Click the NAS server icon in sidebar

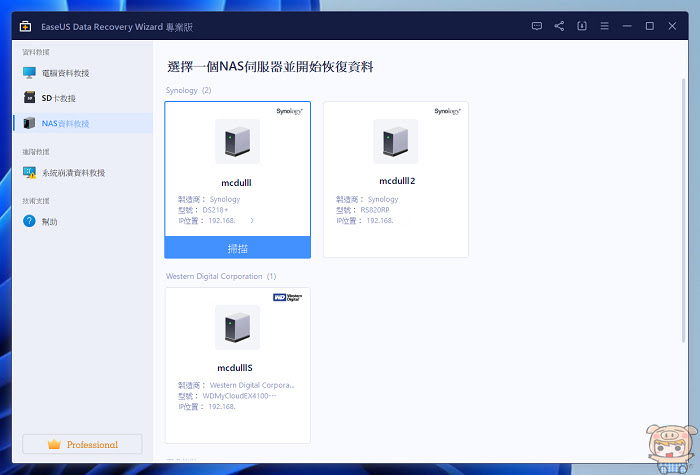click(29, 123)
